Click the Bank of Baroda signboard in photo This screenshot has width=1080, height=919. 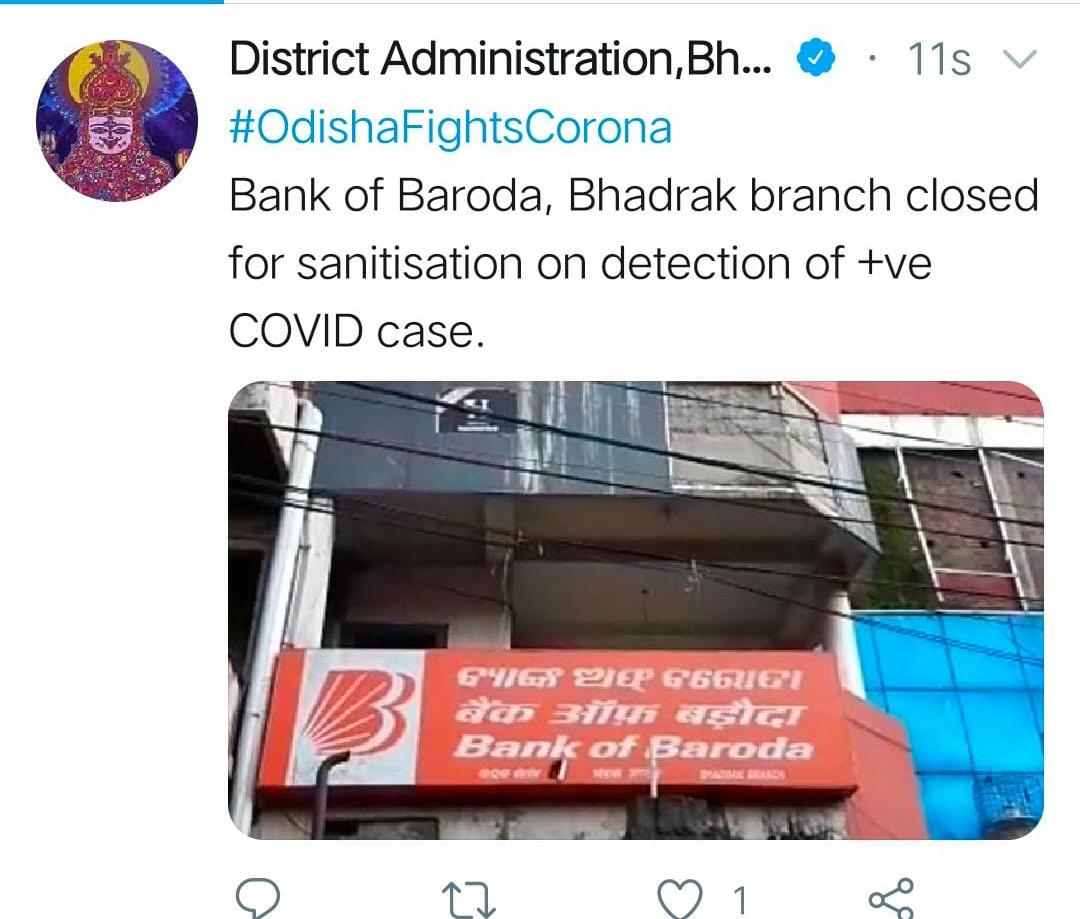pos(558,722)
